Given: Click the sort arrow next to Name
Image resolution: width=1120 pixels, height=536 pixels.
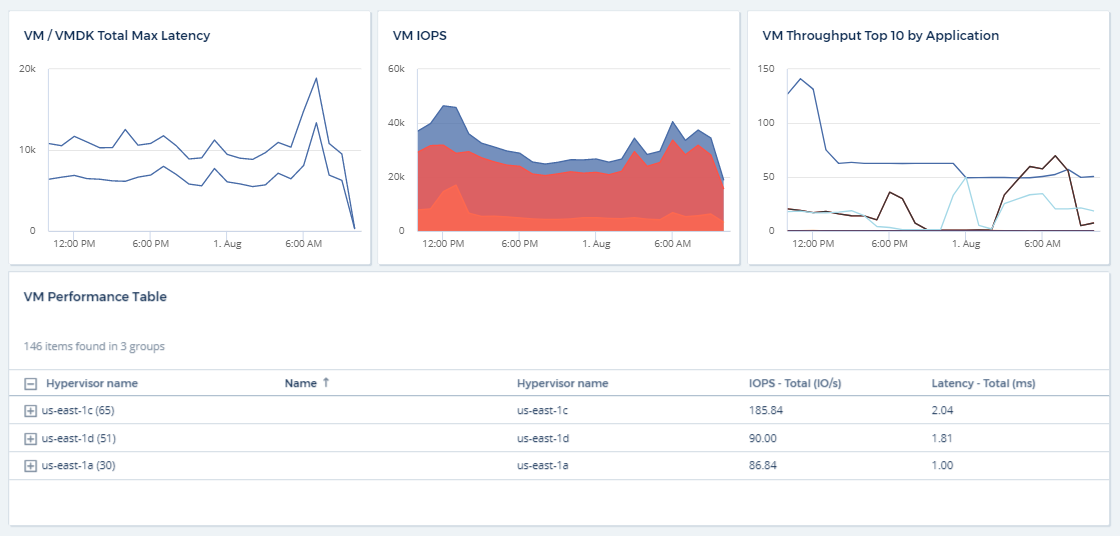Looking at the screenshot, I should point(326,383).
